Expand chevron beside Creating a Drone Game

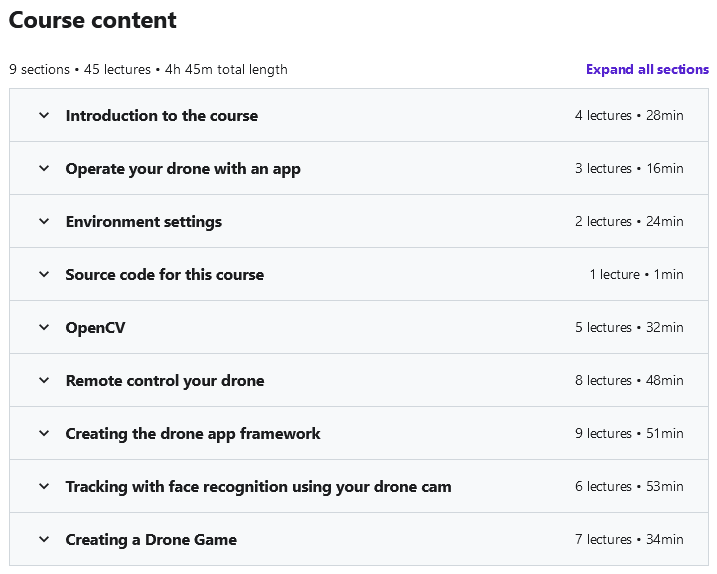coord(44,539)
